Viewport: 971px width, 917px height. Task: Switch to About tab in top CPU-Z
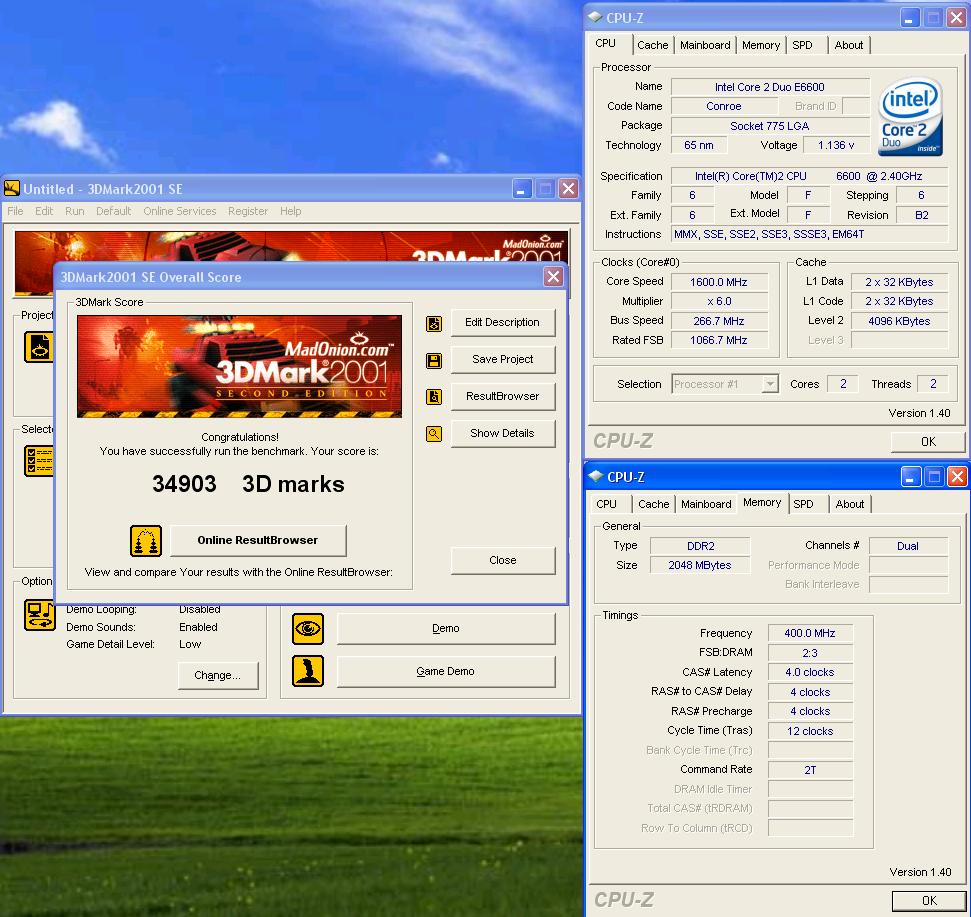[848, 45]
